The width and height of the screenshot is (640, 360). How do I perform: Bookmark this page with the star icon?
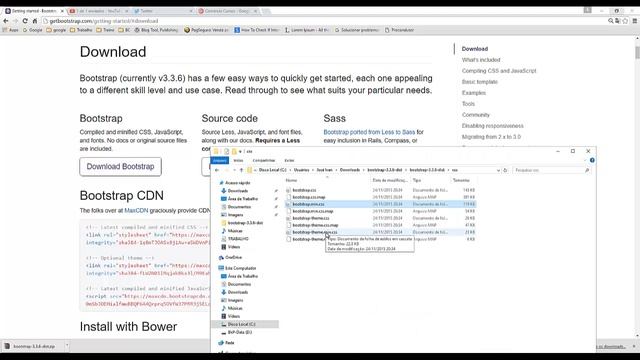pyautogui.click(x=625, y=21)
